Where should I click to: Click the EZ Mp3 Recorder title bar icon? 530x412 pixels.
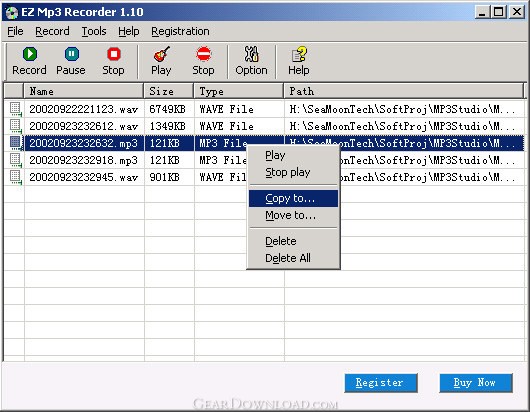click(x=11, y=13)
